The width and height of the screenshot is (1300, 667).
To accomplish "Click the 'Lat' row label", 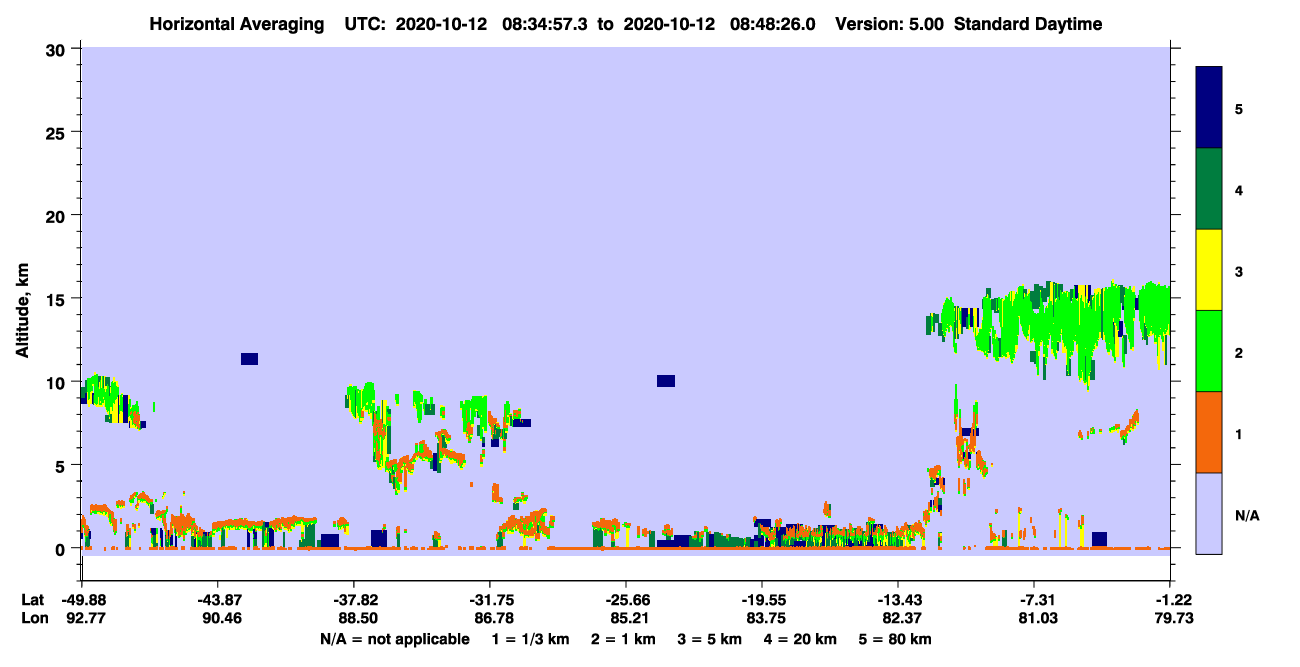I will [x=33, y=600].
